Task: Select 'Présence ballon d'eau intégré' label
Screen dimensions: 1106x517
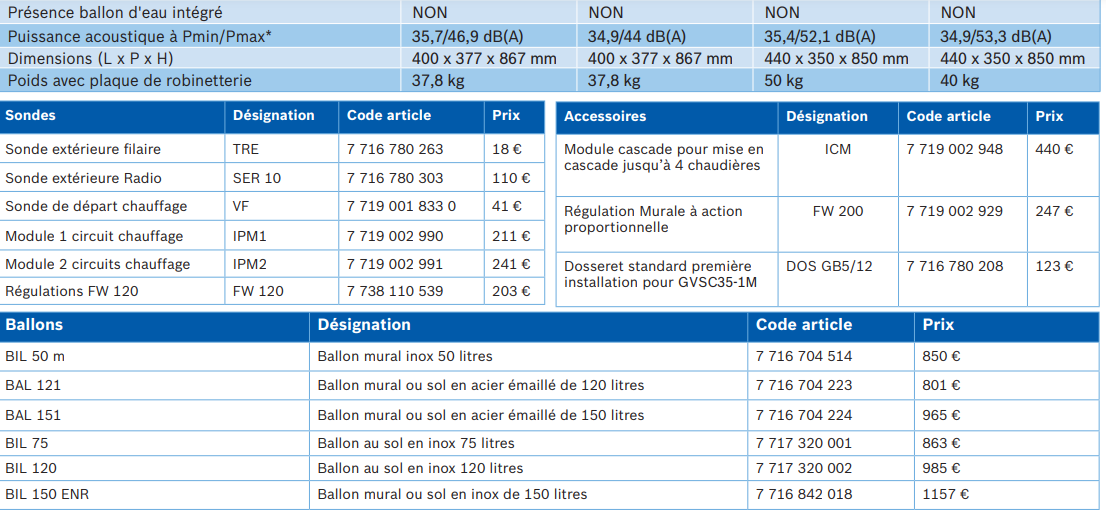Action: [x=114, y=12]
